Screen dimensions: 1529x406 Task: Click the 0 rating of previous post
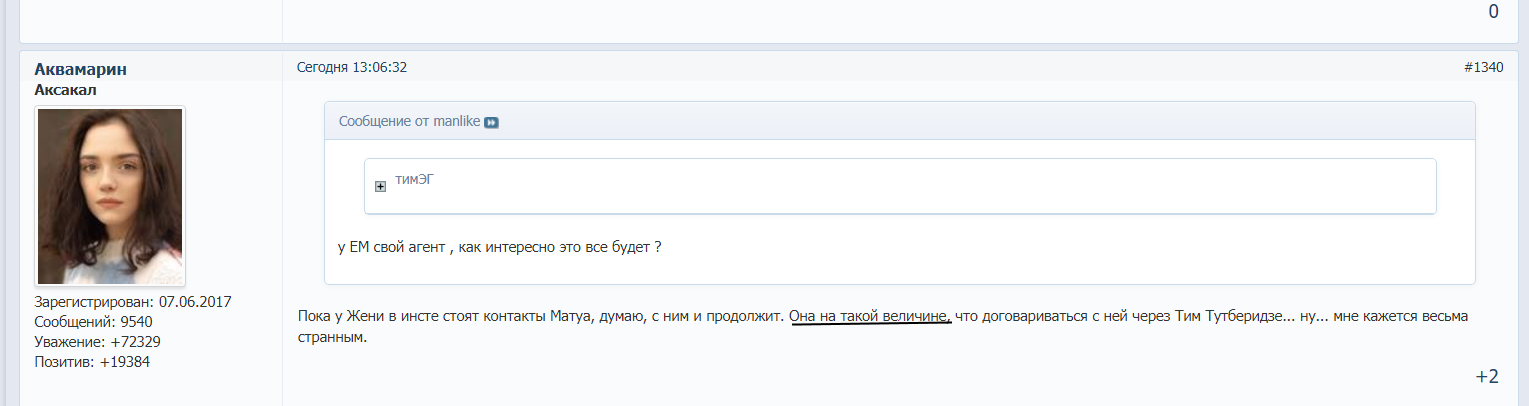[x=1493, y=12]
